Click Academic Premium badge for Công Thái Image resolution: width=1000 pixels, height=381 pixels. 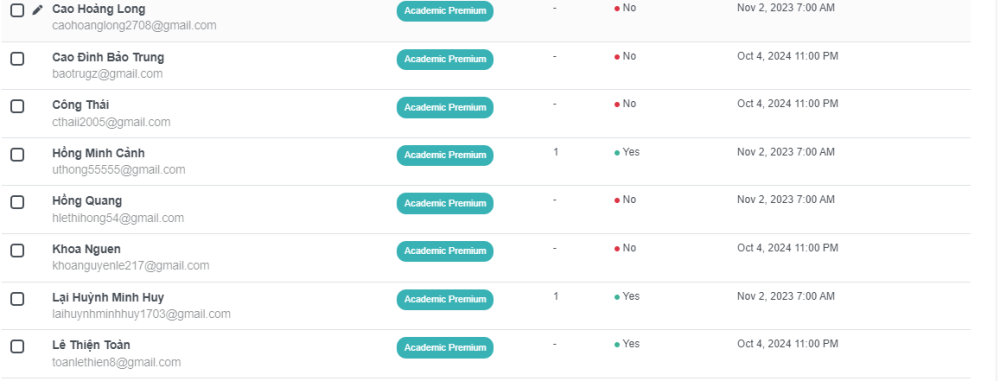445,107
